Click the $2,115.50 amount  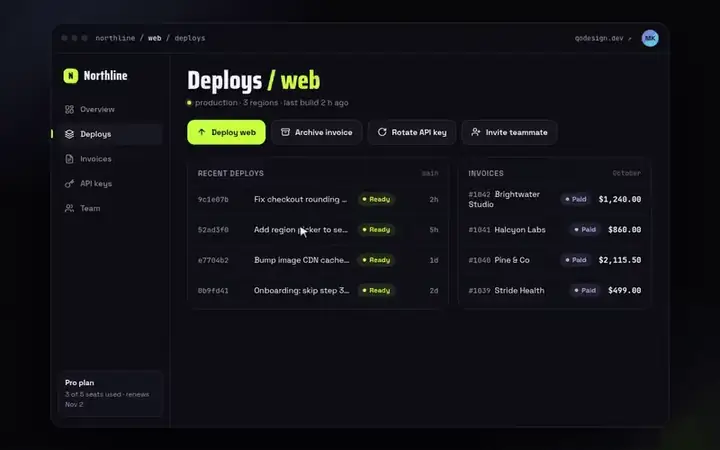click(620, 260)
